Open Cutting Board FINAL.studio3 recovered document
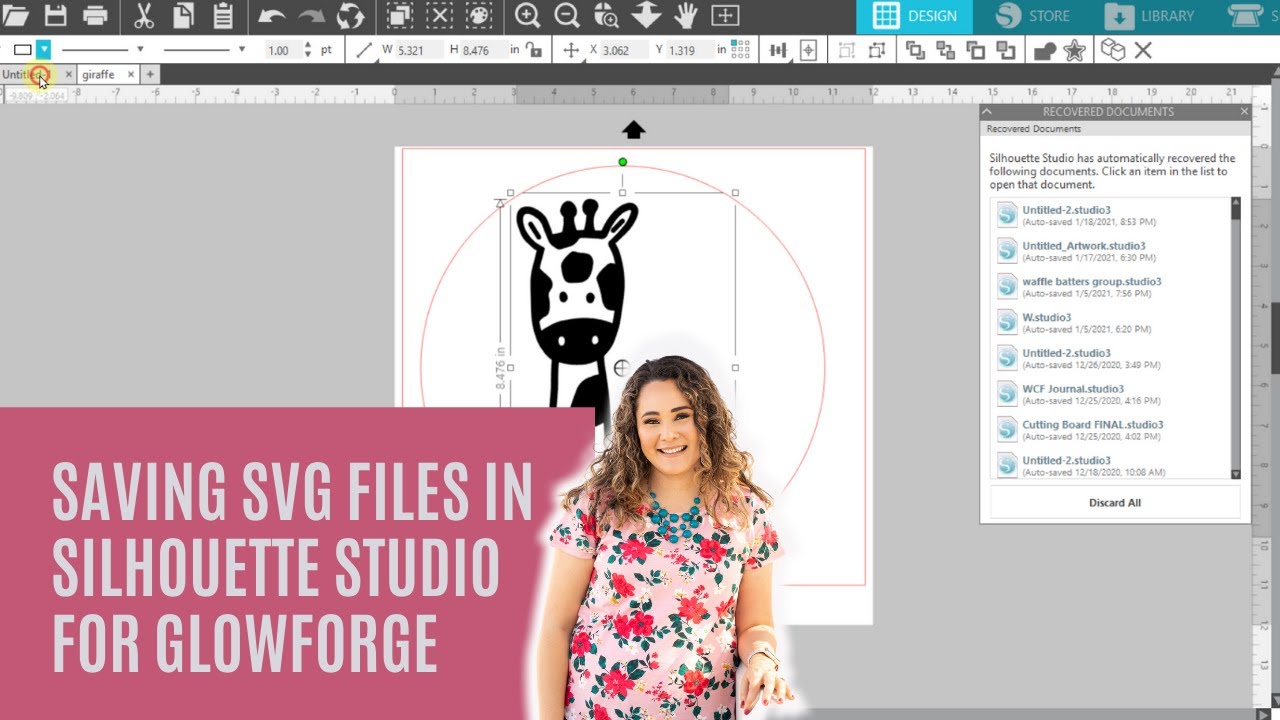Viewport: 1280px width, 720px height. 1092,429
